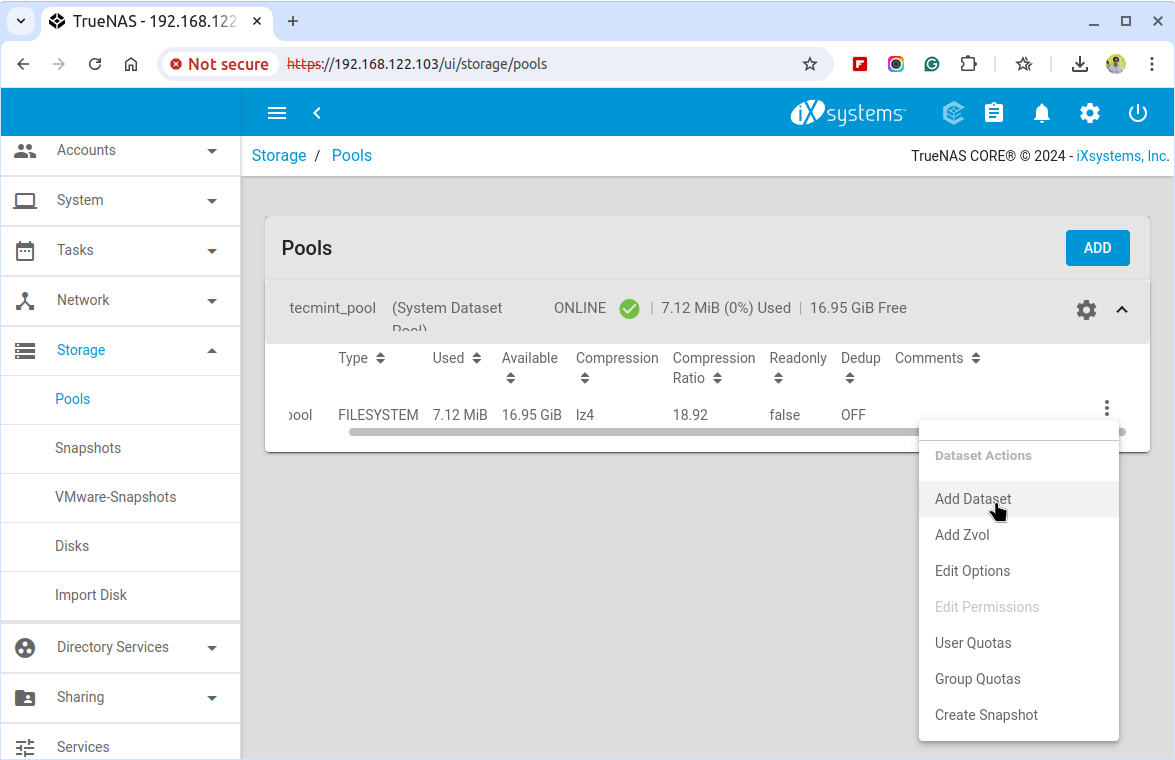Expand the Network menu arrow
Screen dimensions: 1175x760
click(x=212, y=301)
